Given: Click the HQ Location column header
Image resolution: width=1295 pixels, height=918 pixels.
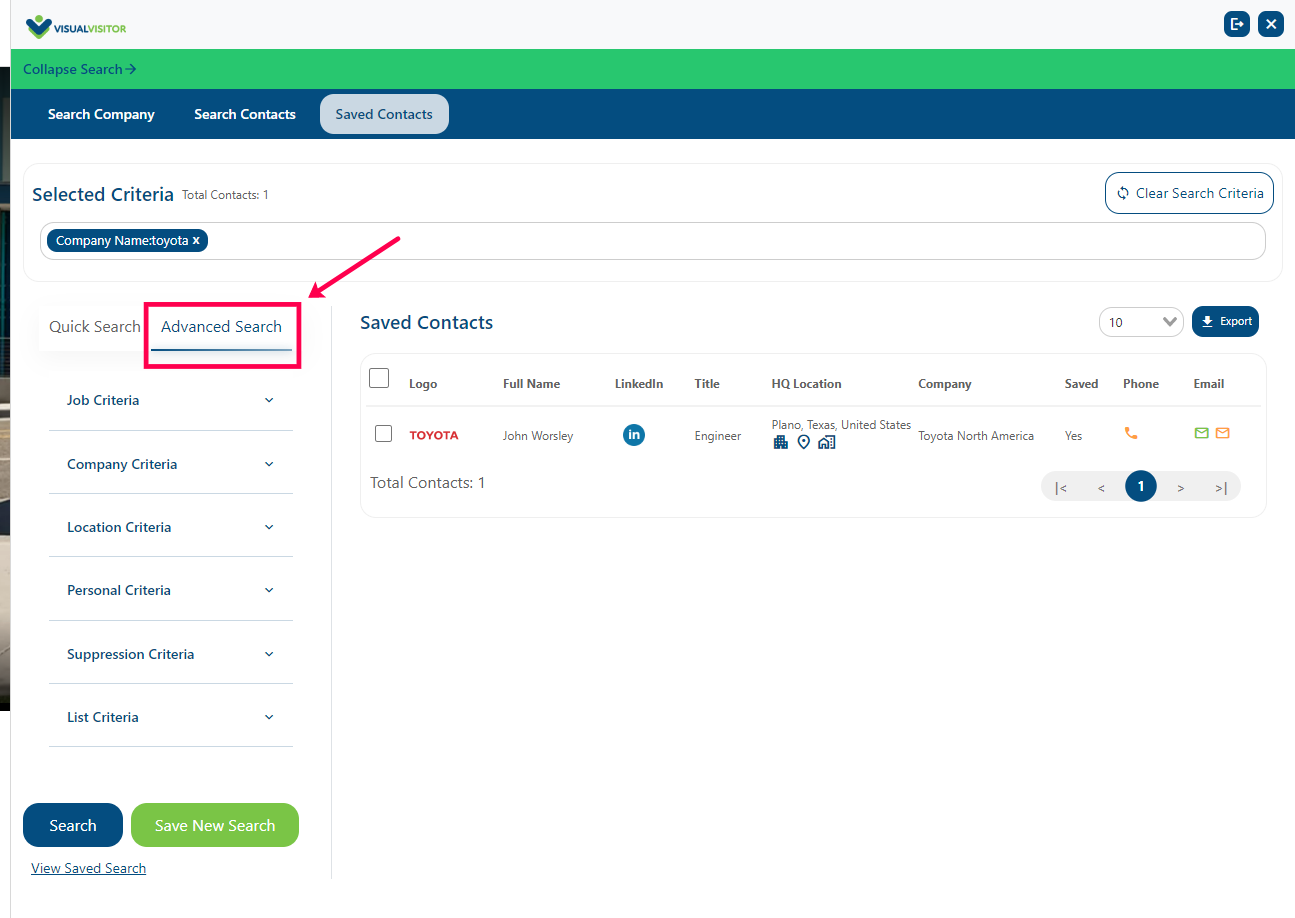Looking at the screenshot, I should 806,384.
